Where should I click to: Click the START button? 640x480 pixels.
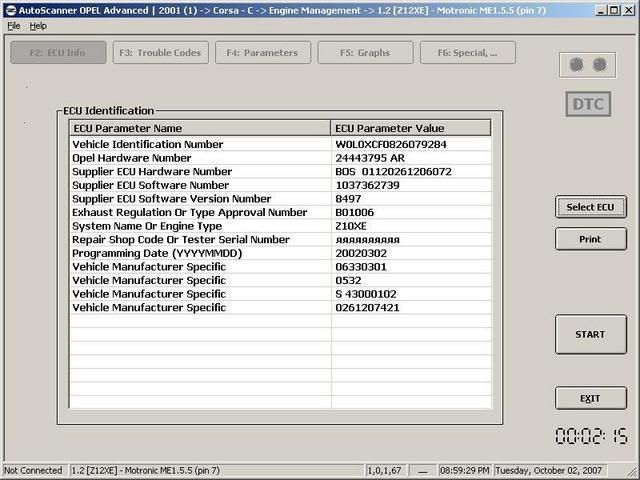coord(591,334)
